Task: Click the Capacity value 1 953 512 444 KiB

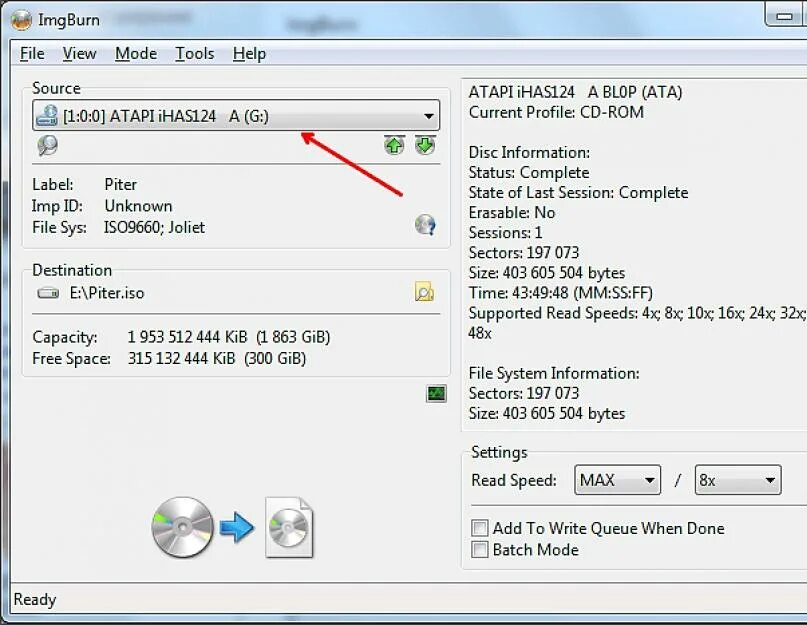Action: click(x=187, y=337)
